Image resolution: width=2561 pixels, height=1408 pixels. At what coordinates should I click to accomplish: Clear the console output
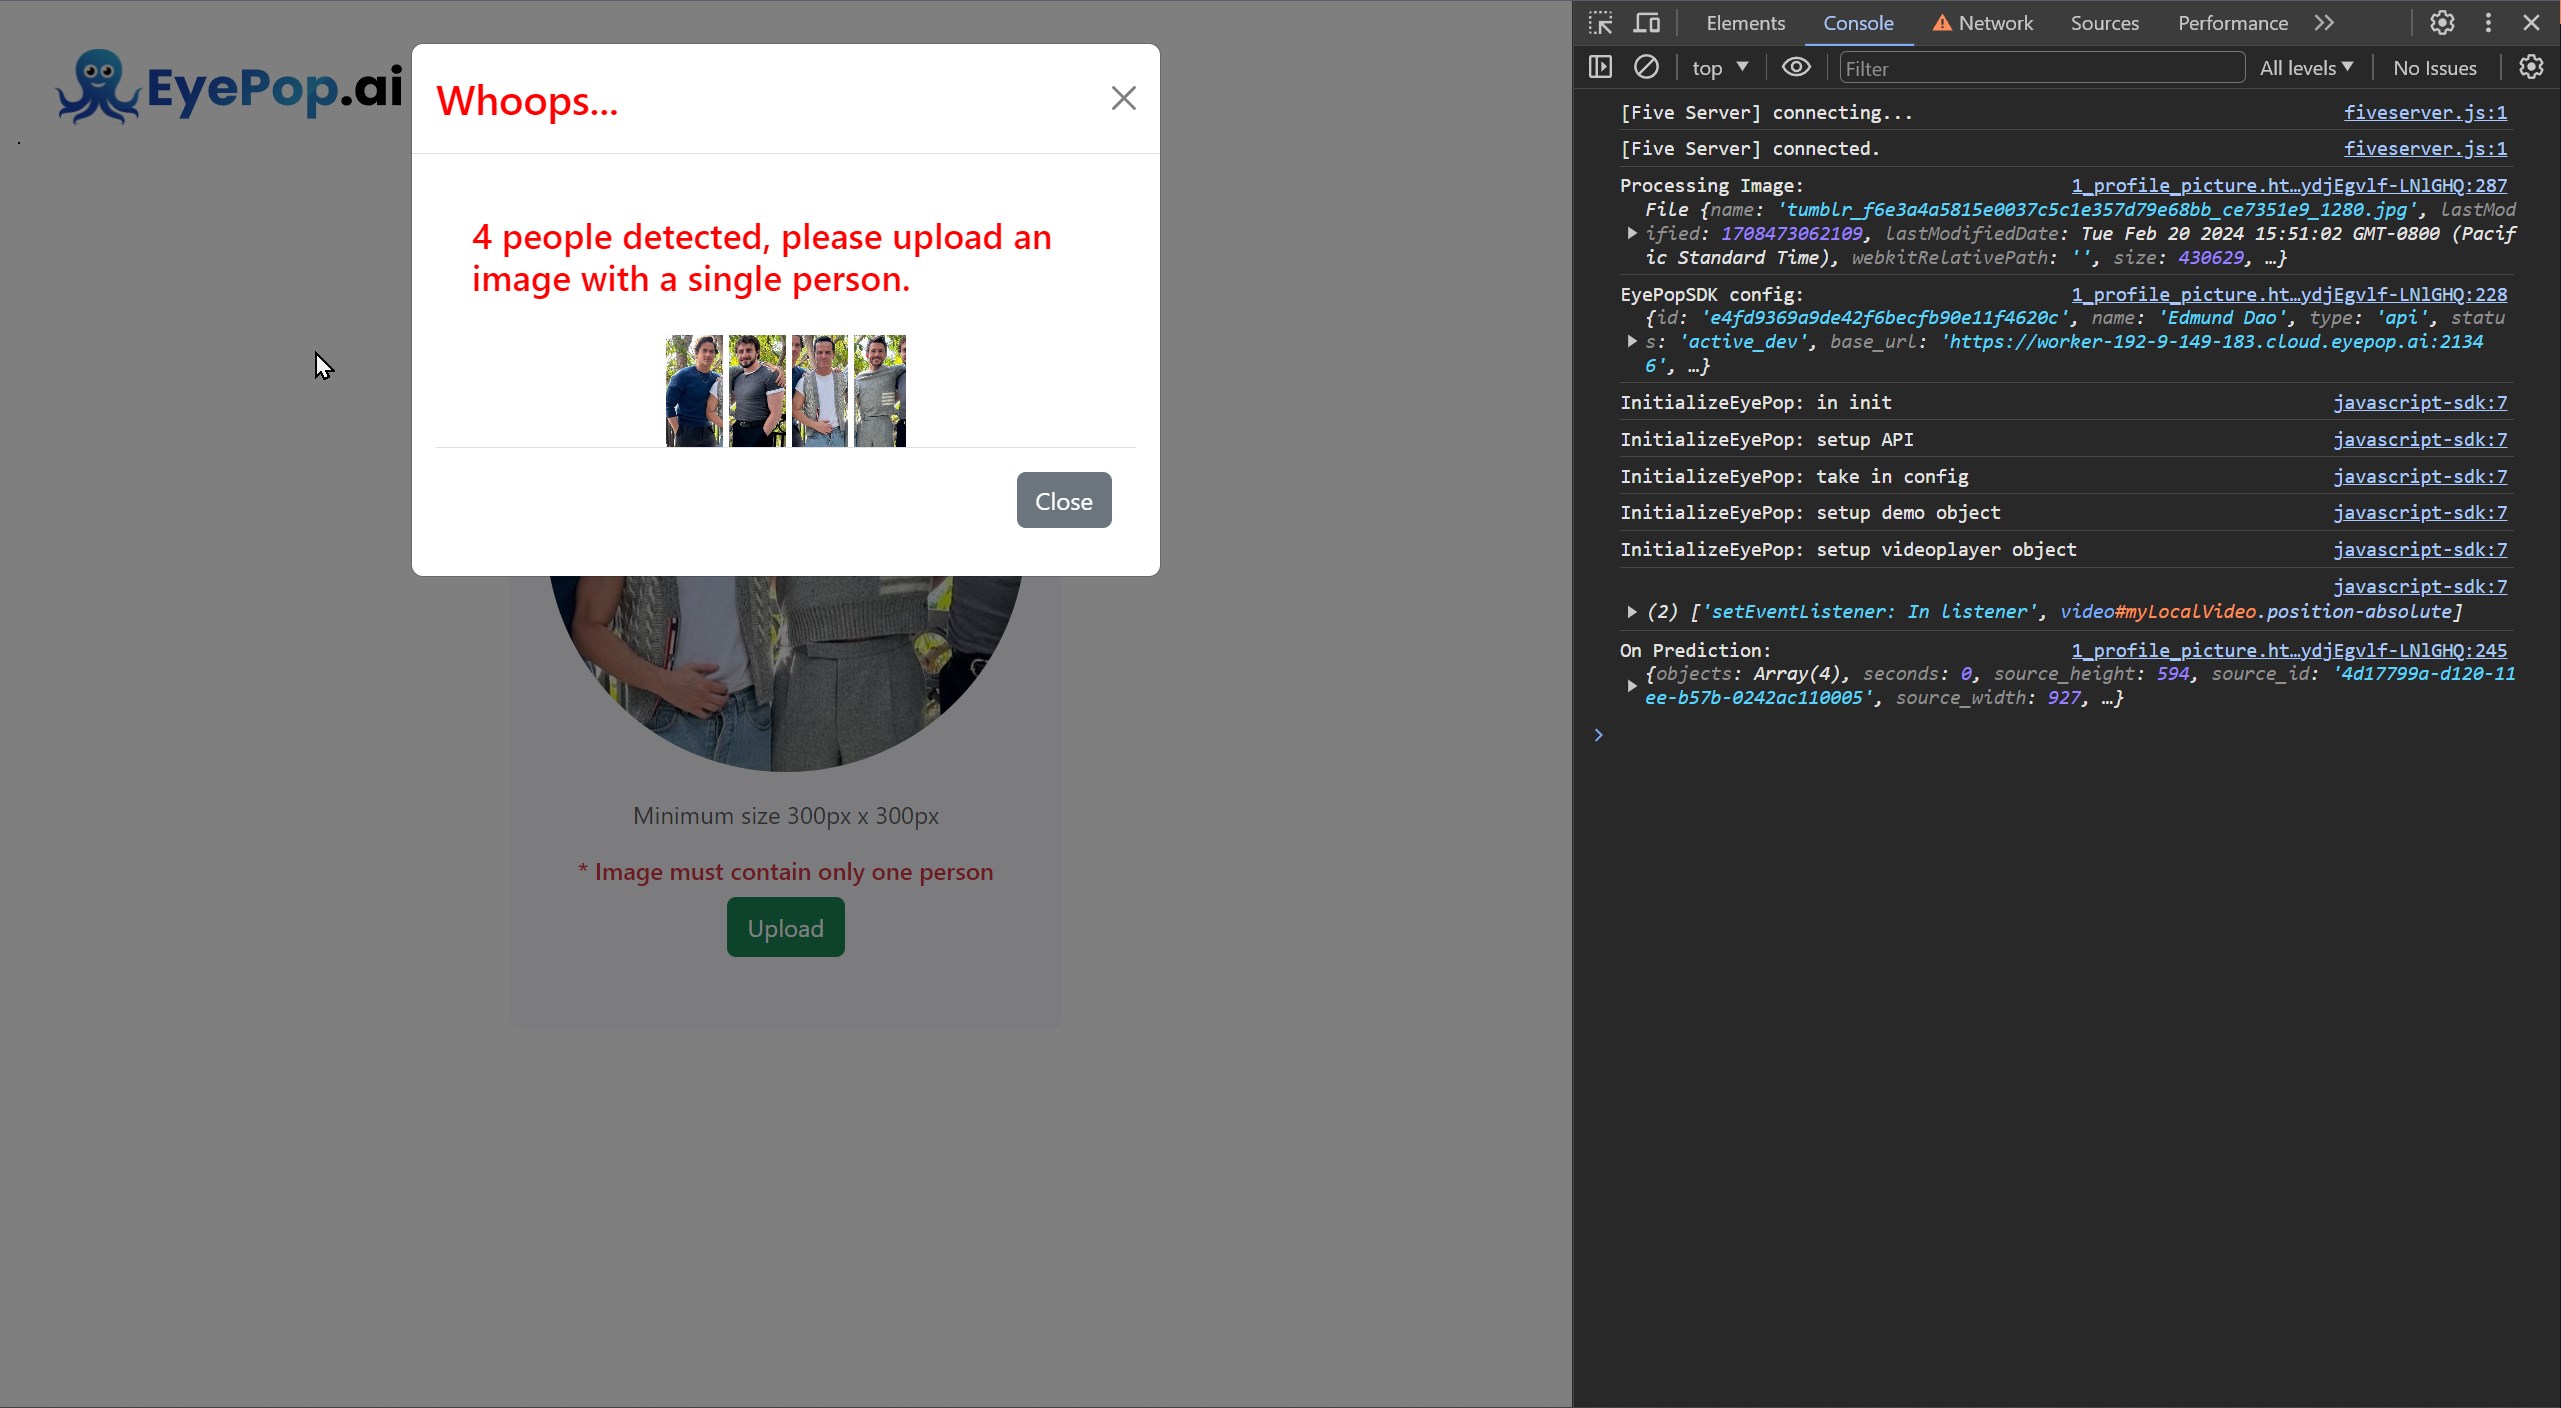tap(1646, 67)
